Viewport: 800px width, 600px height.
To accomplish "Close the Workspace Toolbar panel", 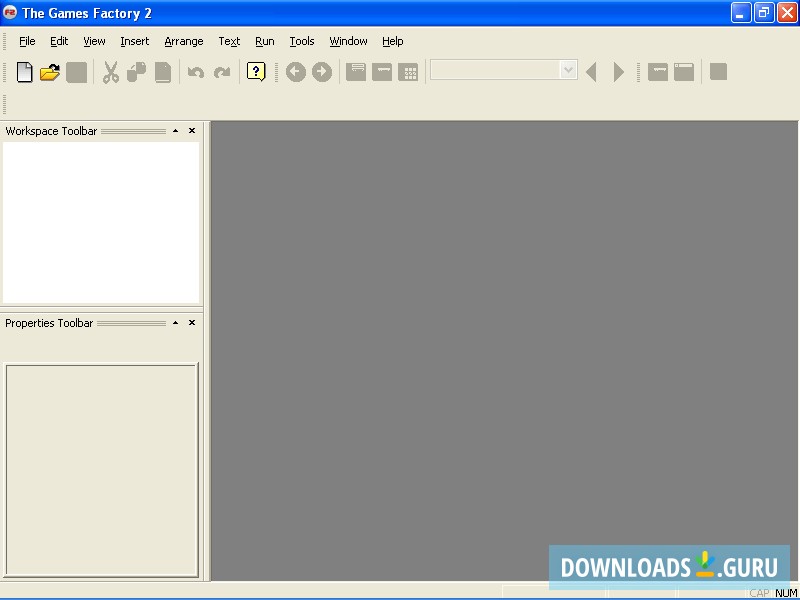I will (192, 131).
